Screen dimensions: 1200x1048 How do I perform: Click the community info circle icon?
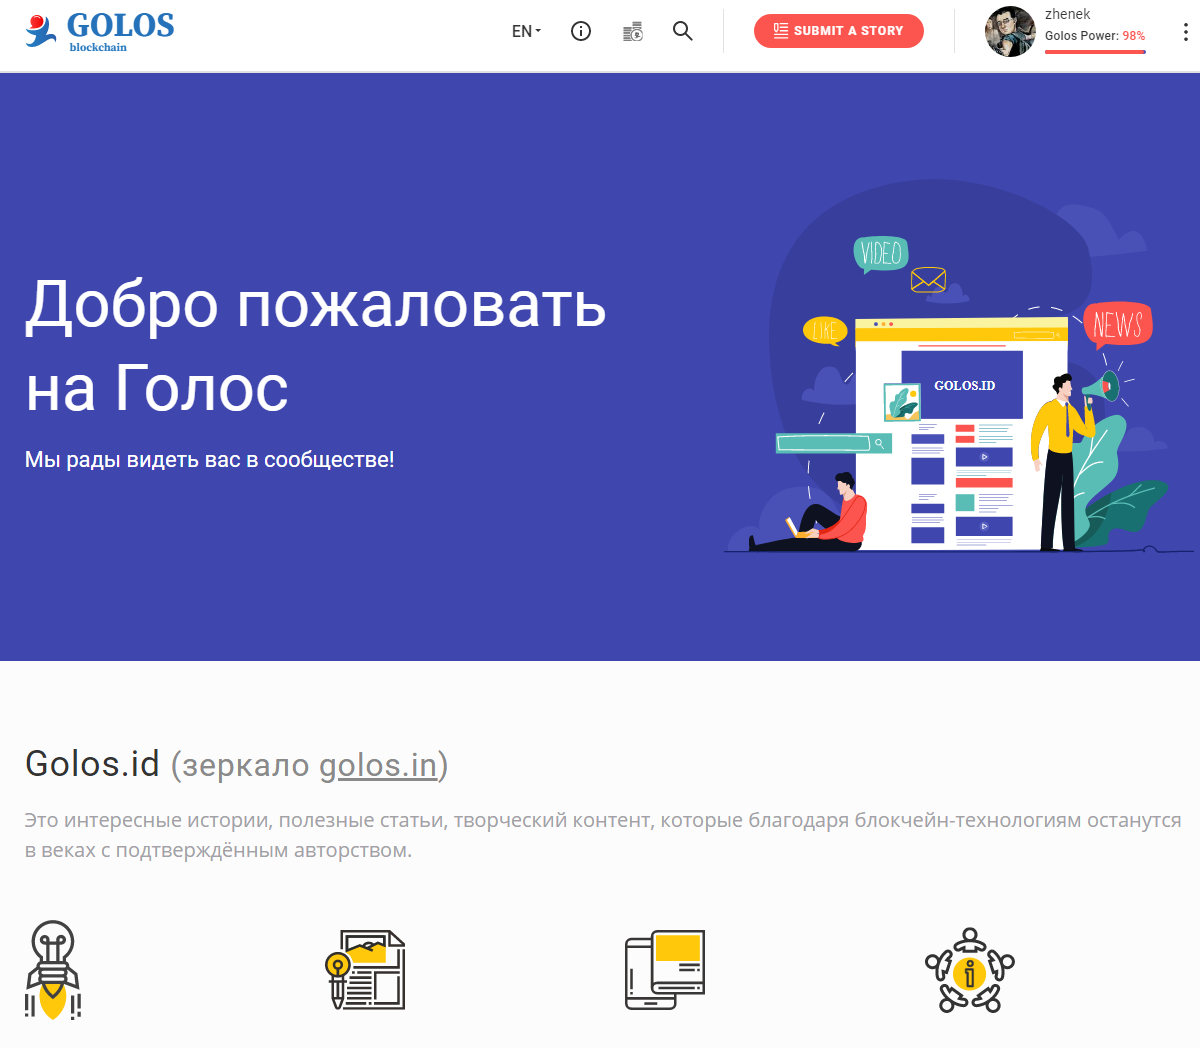click(x=969, y=970)
